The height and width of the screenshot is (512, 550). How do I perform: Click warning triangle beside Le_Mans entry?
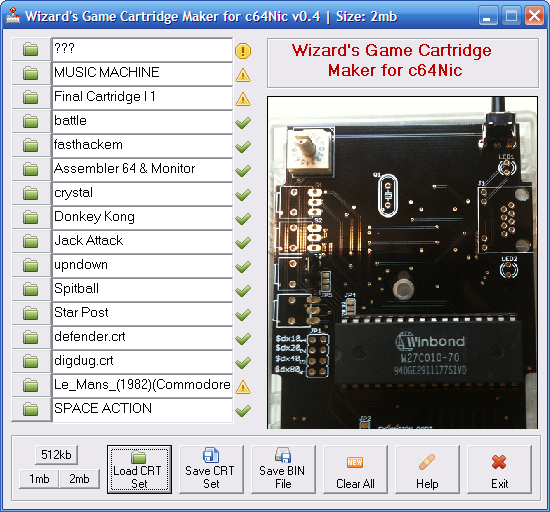pos(243,387)
